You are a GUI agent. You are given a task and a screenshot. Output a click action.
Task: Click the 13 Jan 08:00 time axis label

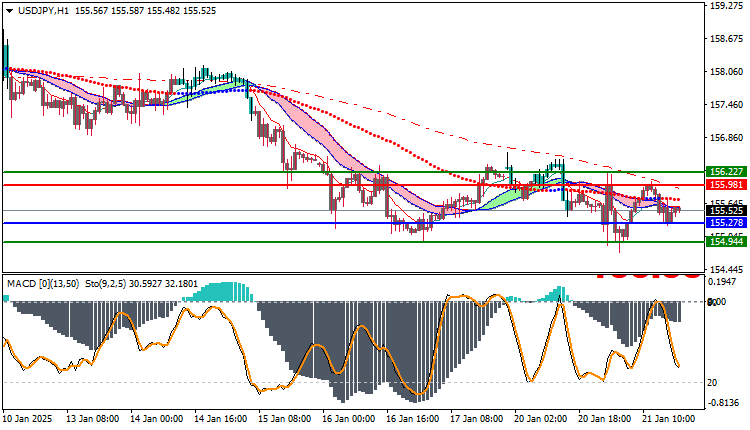point(92,419)
